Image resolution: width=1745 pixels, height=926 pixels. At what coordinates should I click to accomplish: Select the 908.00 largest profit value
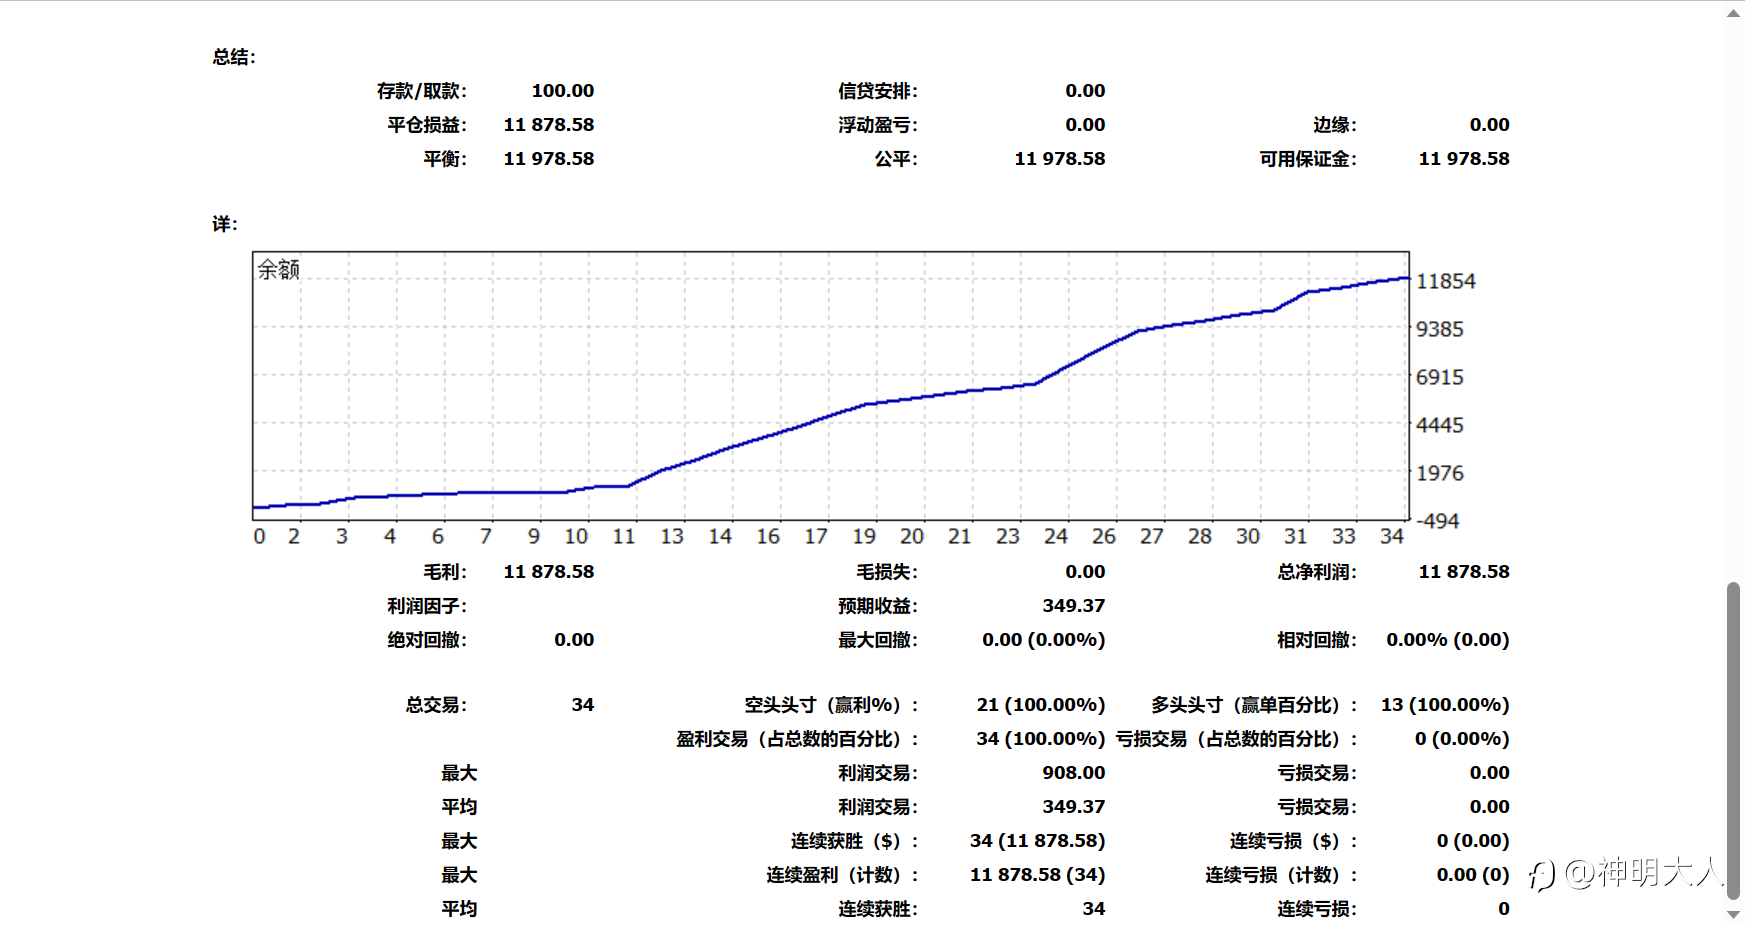click(x=1074, y=773)
